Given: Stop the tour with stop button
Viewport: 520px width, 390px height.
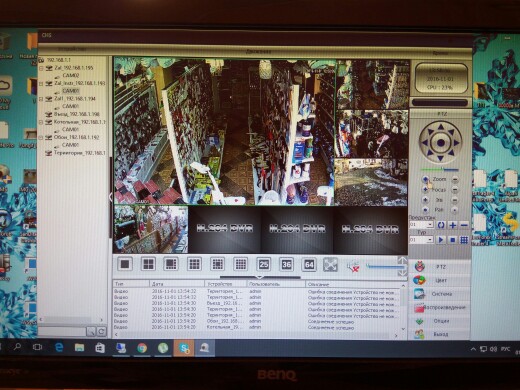Looking at the screenshot, I should click(x=452, y=239).
